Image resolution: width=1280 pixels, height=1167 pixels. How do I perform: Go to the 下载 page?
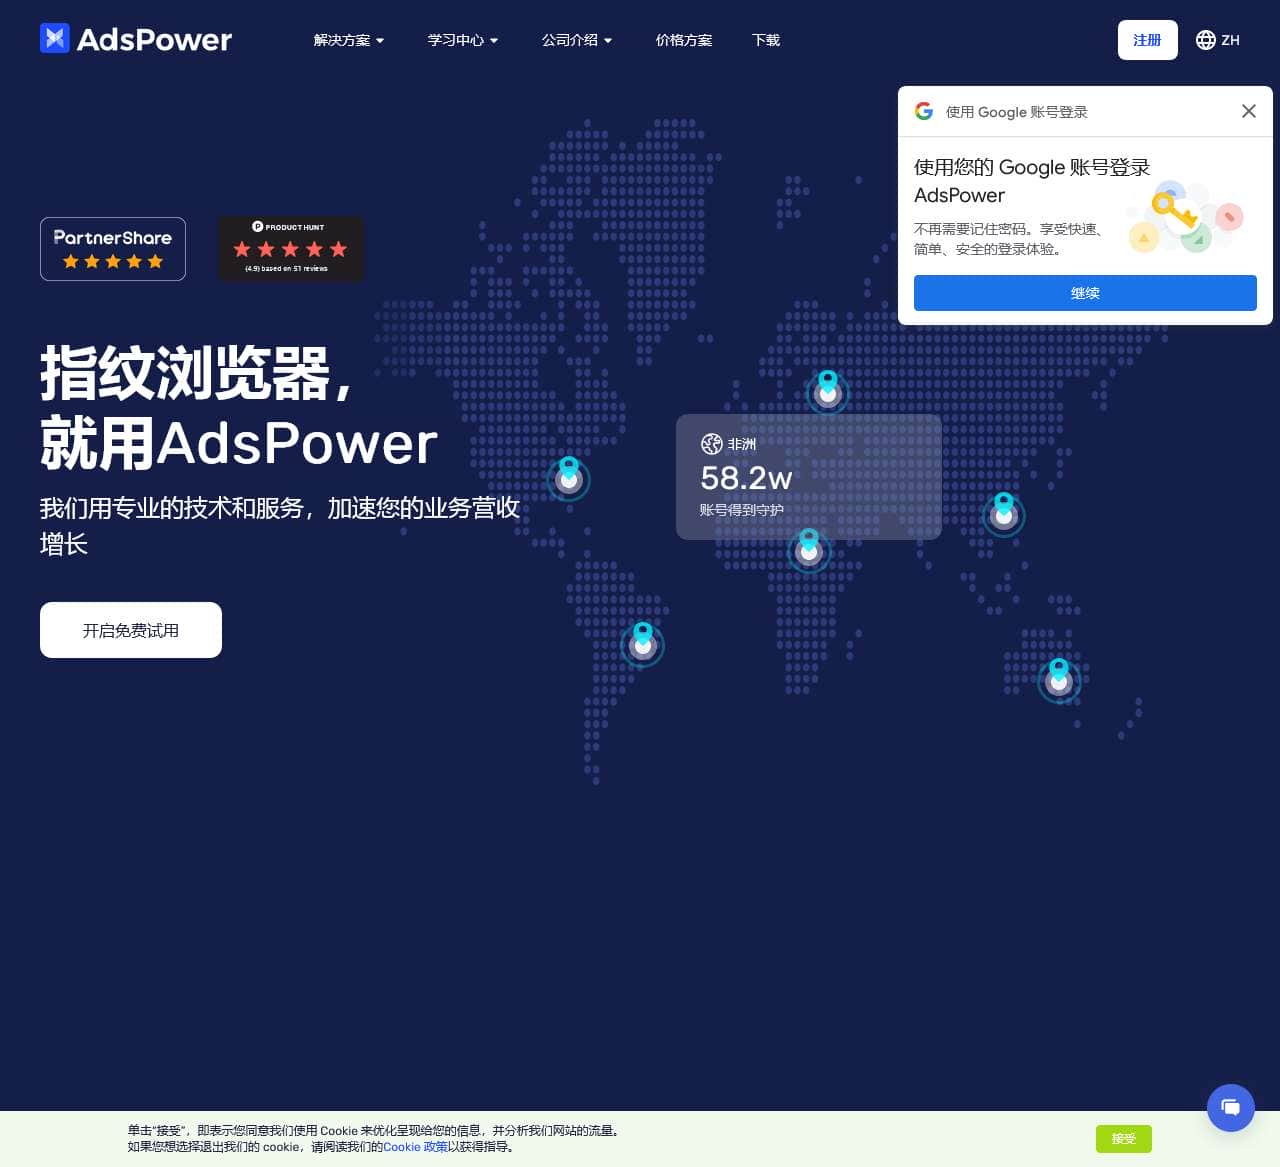(x=766, y=40)
